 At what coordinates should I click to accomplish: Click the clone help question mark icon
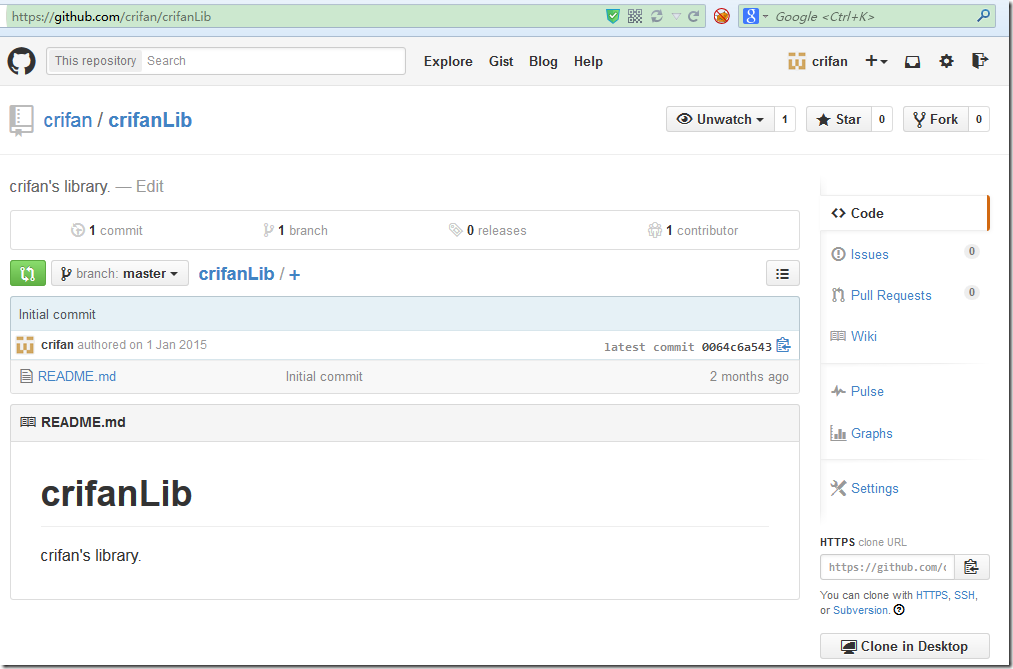[899, 610]
